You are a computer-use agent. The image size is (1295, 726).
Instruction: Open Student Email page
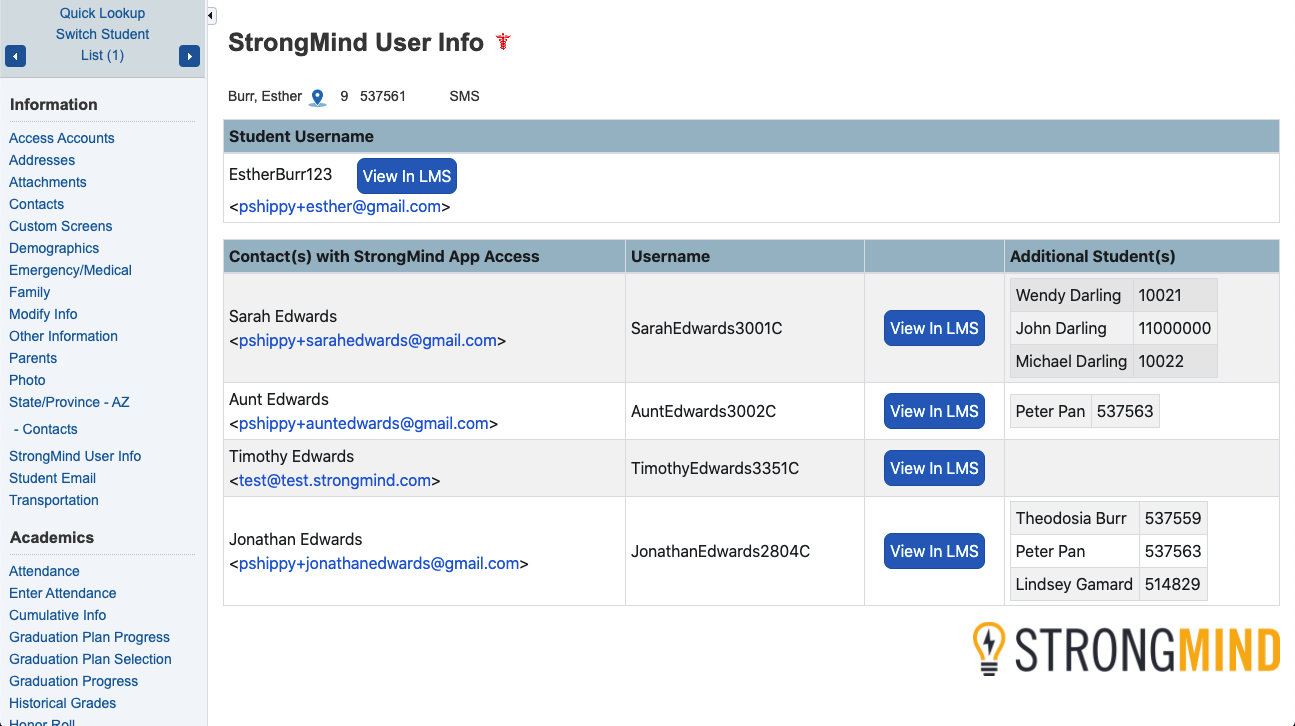pyautogui.click(x=53, y=478)
